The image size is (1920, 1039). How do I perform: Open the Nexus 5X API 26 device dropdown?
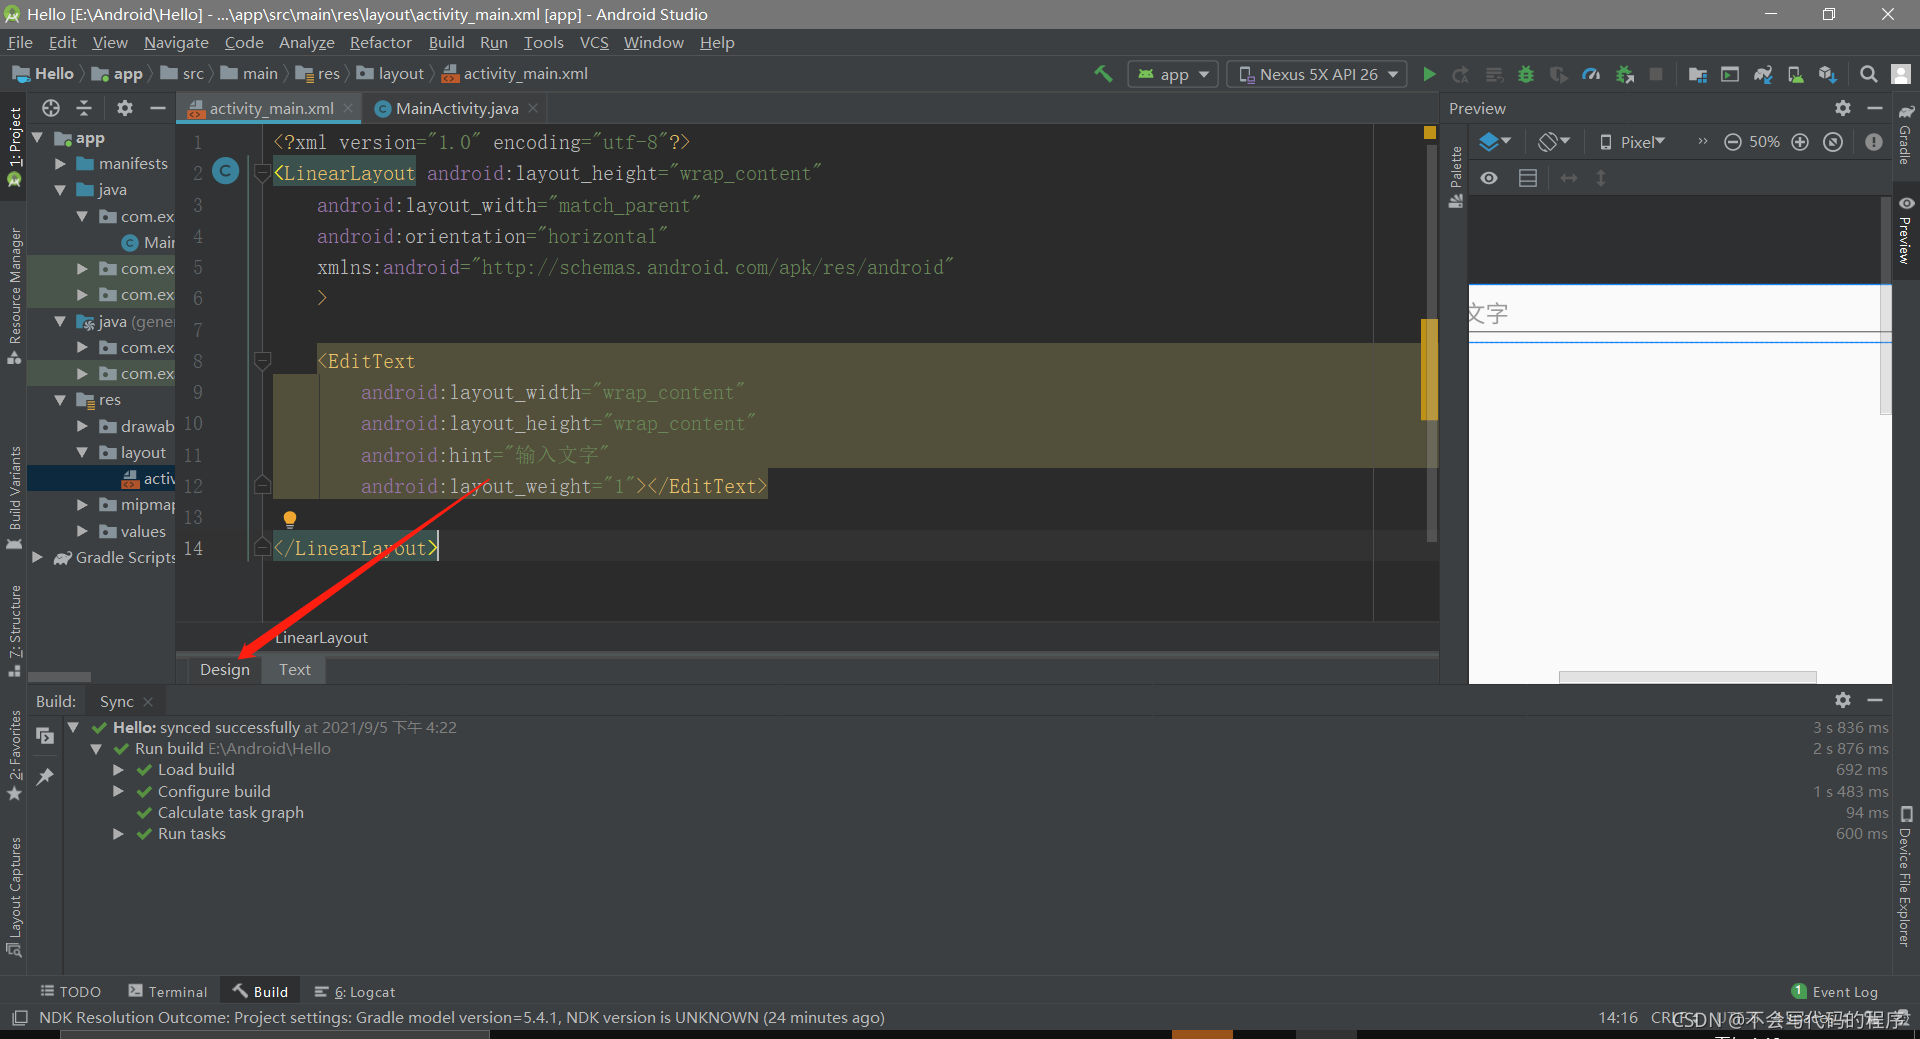tap(1317, 74)
